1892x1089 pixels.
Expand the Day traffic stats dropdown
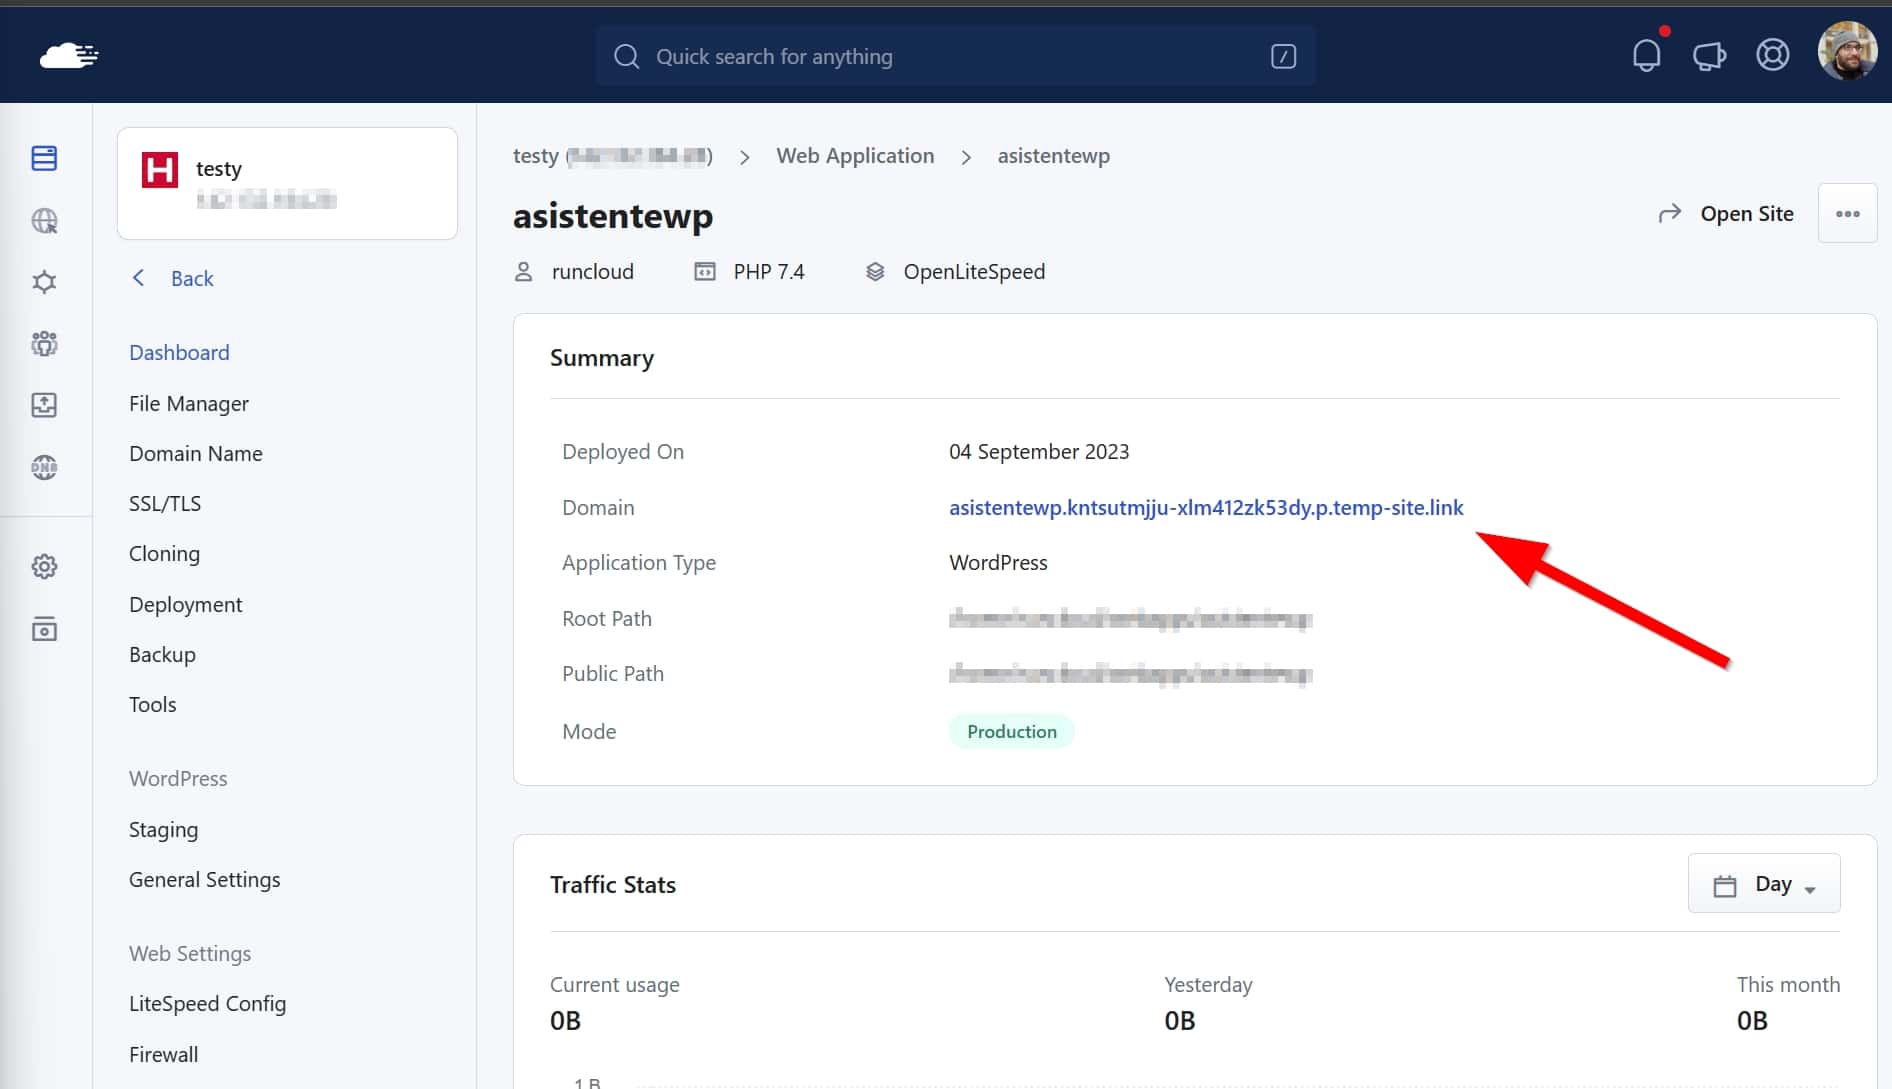[1763, 884]
